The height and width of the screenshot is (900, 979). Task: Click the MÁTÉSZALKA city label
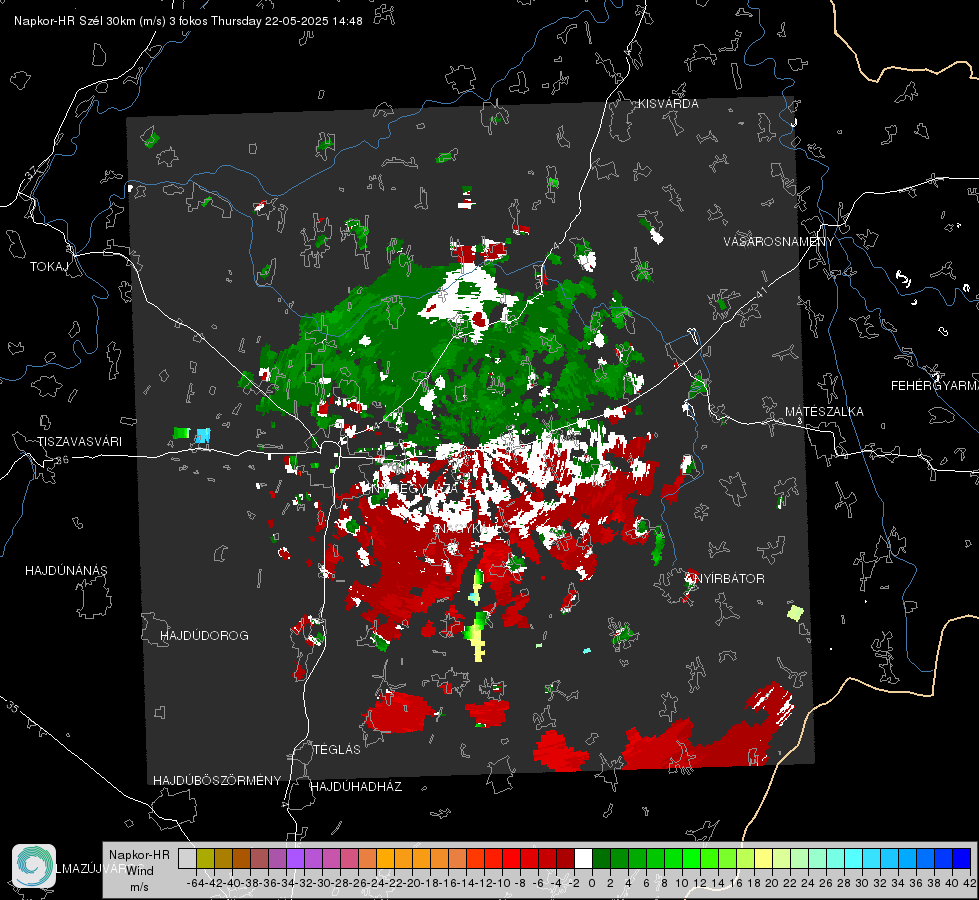pyautogui.click(x=824, y=412)
